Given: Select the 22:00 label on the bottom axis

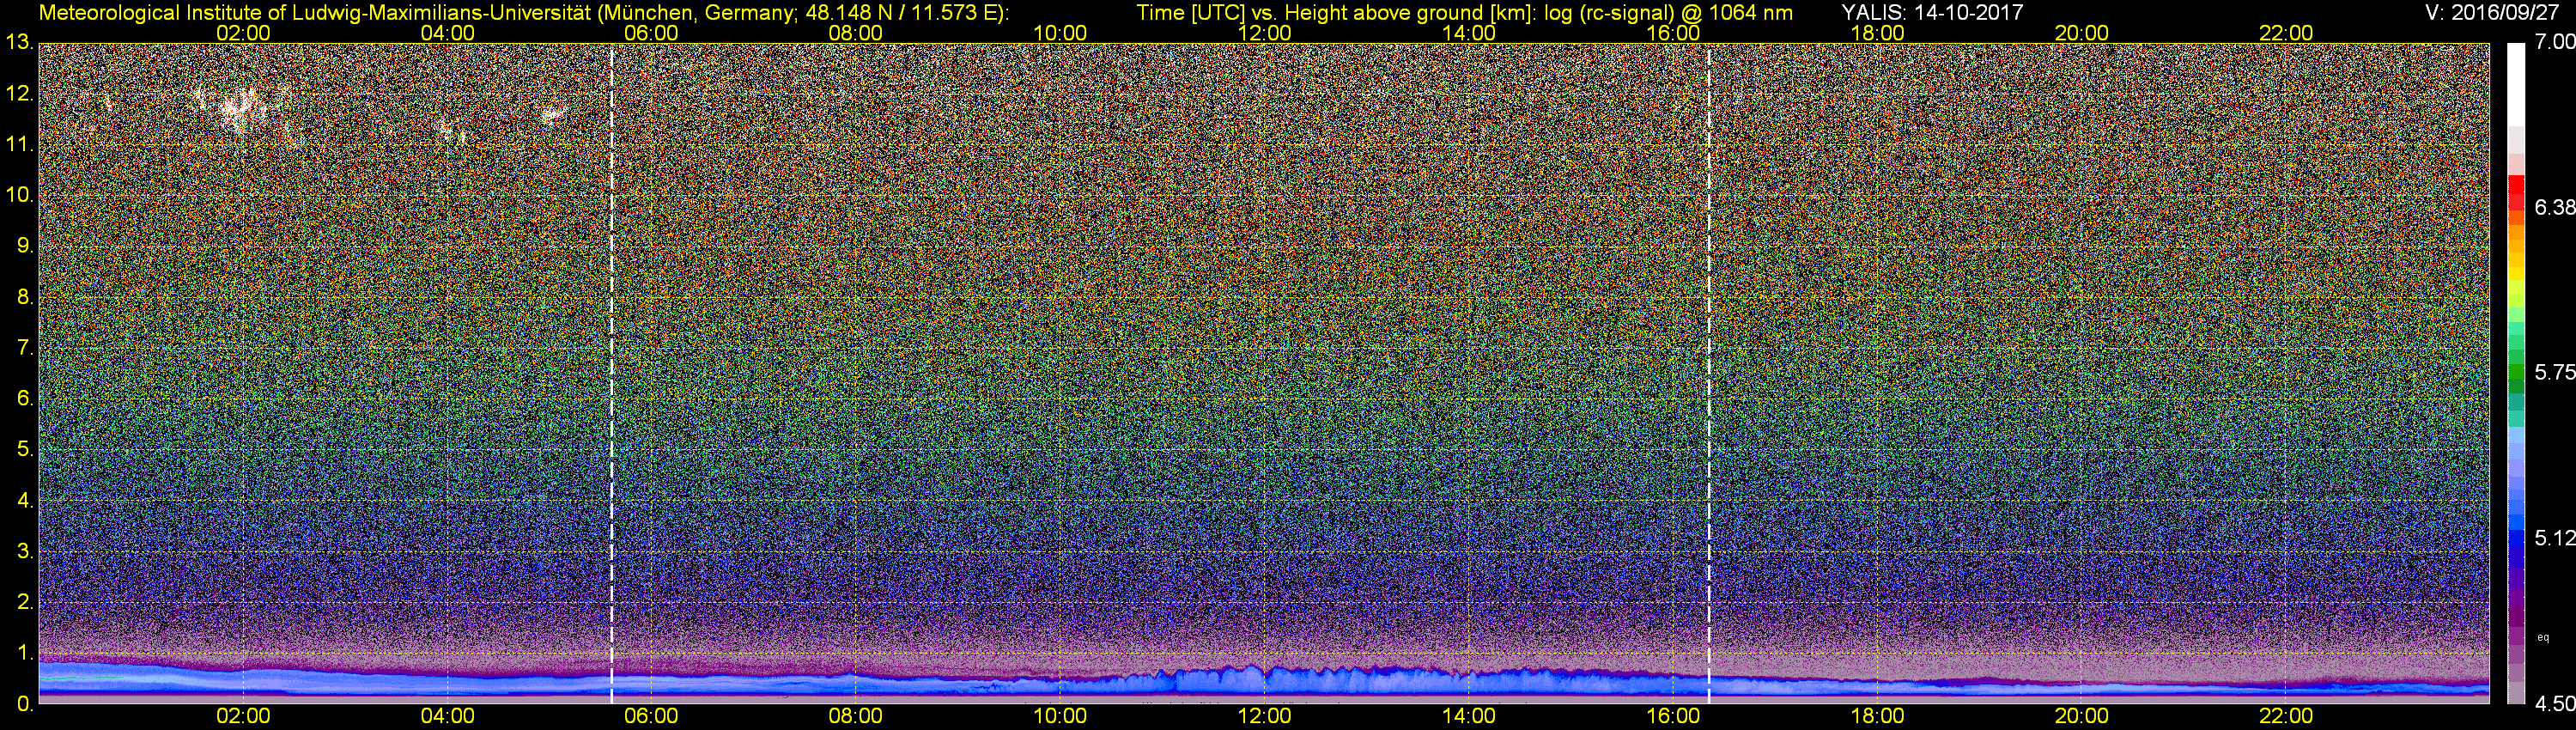Looking at the screenshot, I should pyautogui.click(x=2286, y=717).
